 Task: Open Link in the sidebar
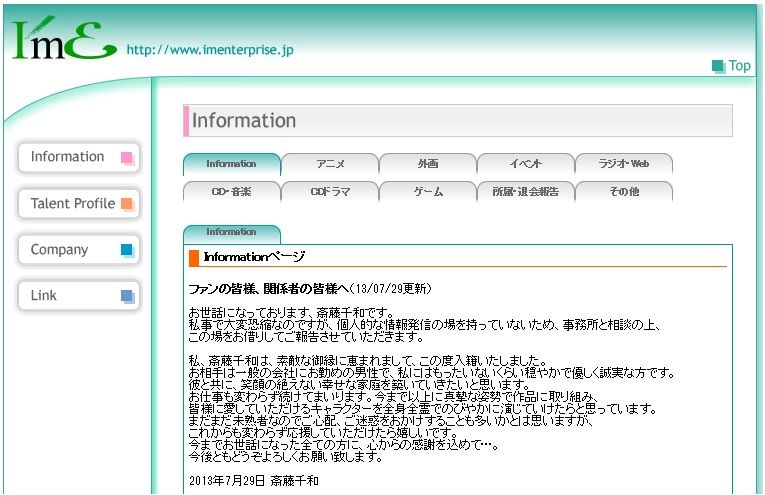(x=79, y=296)
